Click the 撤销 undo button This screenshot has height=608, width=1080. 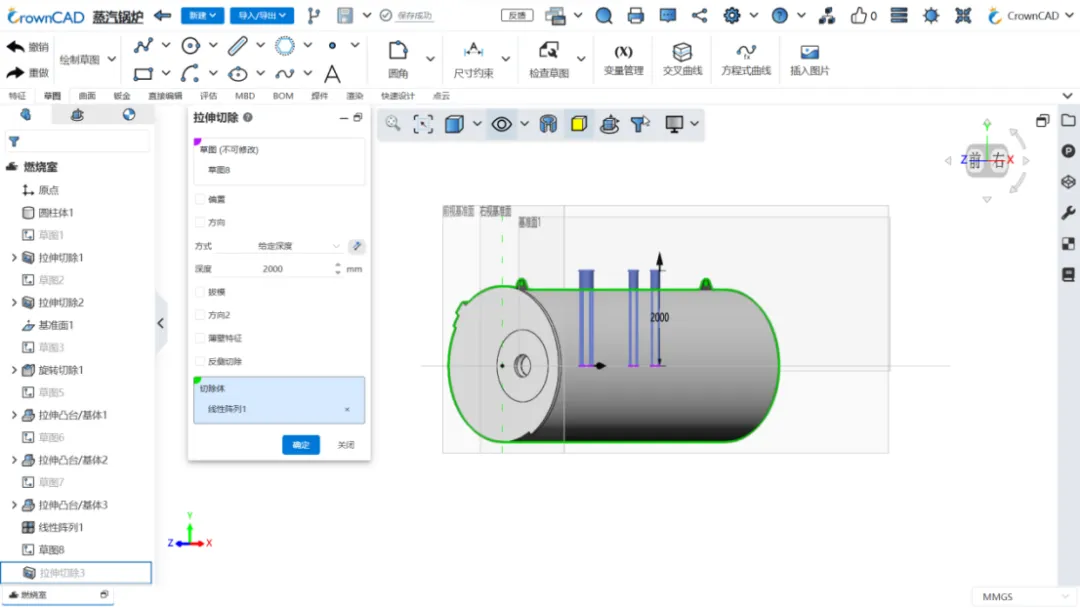pyautogui.click(x=28, y=47)
